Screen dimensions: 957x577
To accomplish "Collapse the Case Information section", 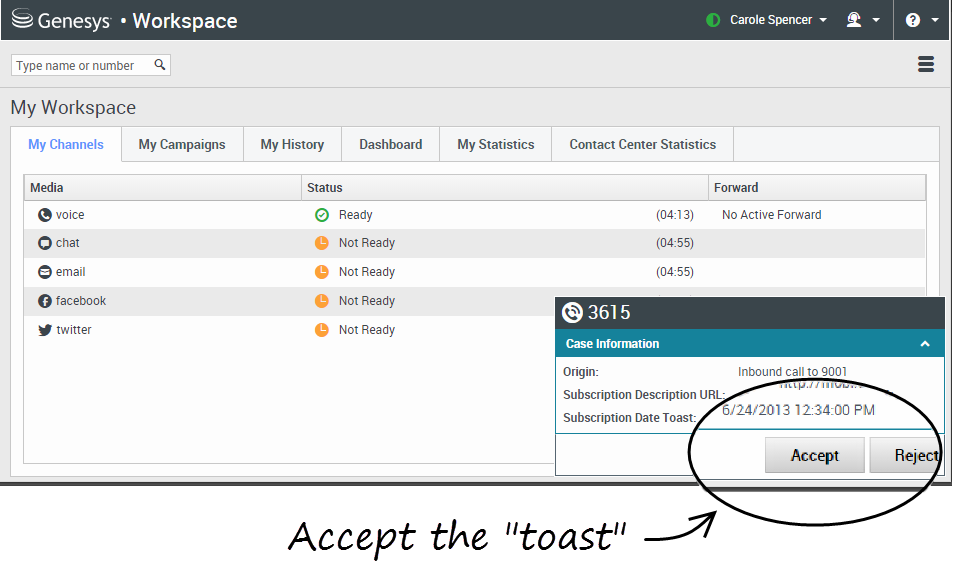I will click(x=925, y=344).
